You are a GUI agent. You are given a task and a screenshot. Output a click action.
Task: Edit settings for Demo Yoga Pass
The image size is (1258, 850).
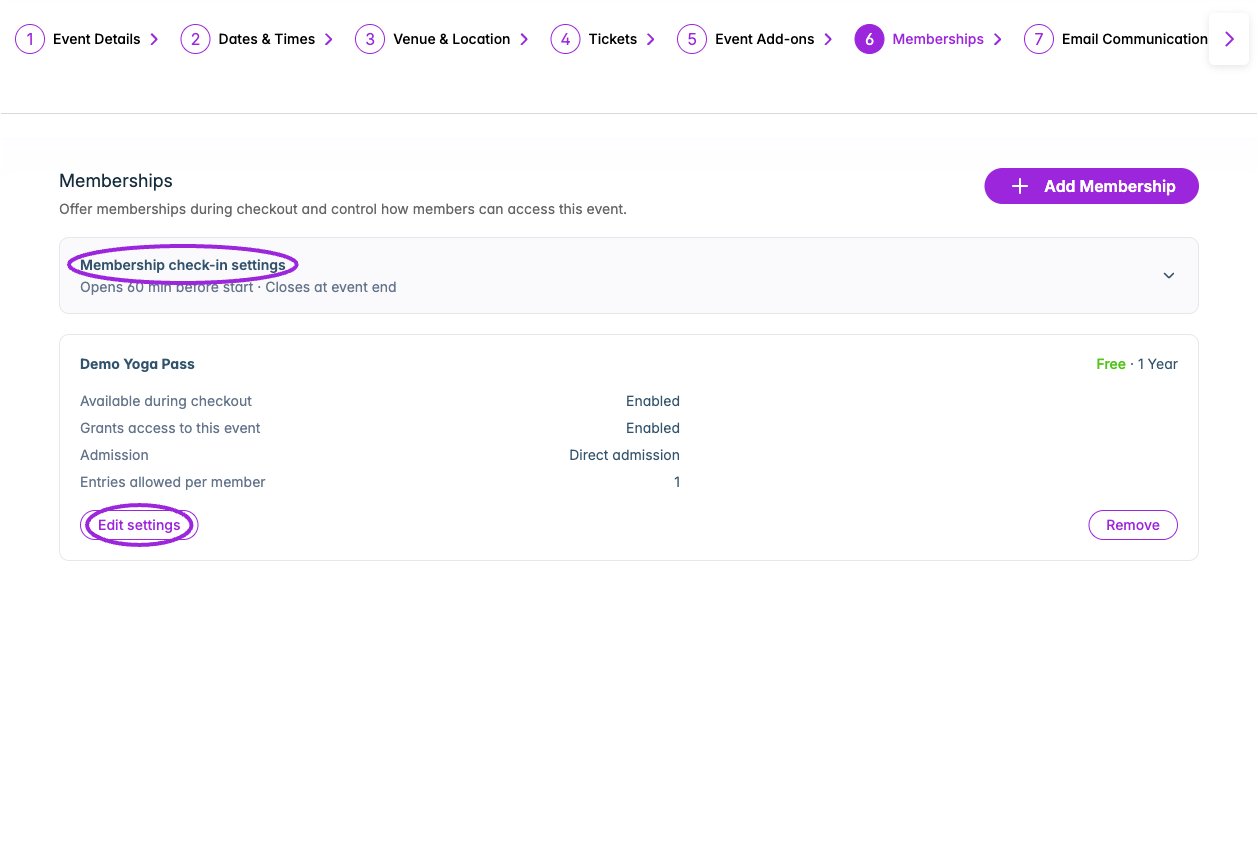click(x=139, y=525)
